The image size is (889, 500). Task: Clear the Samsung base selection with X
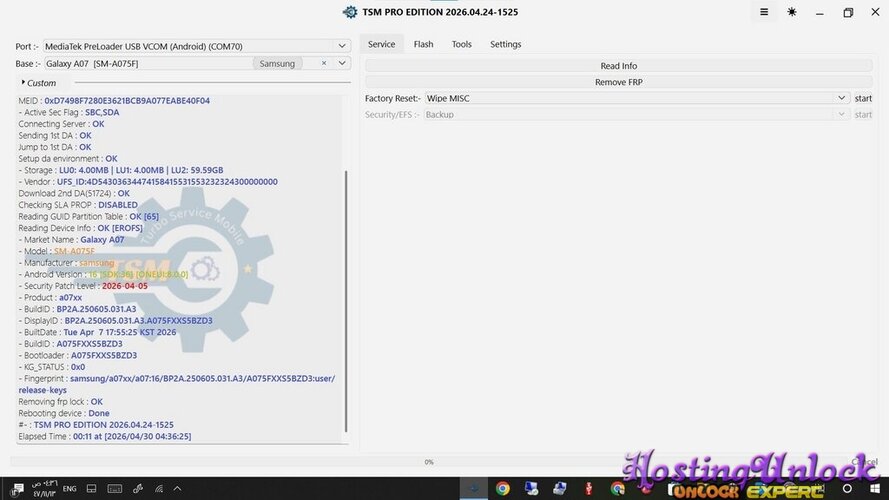[324, 63]
